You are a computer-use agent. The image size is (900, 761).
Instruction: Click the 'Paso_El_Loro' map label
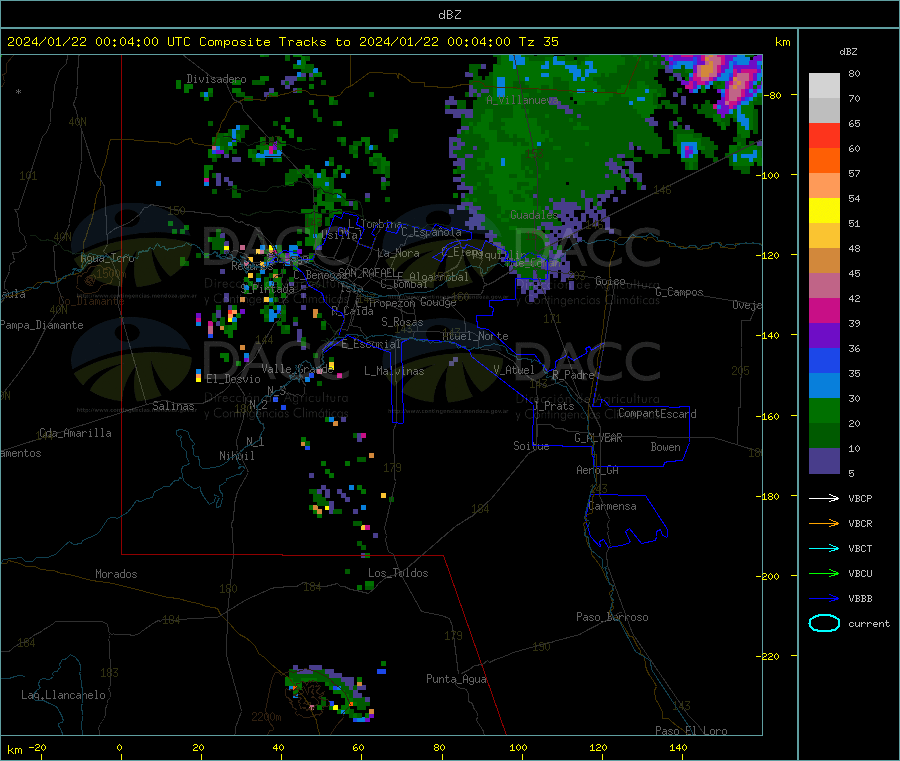[x=692, y=731]
